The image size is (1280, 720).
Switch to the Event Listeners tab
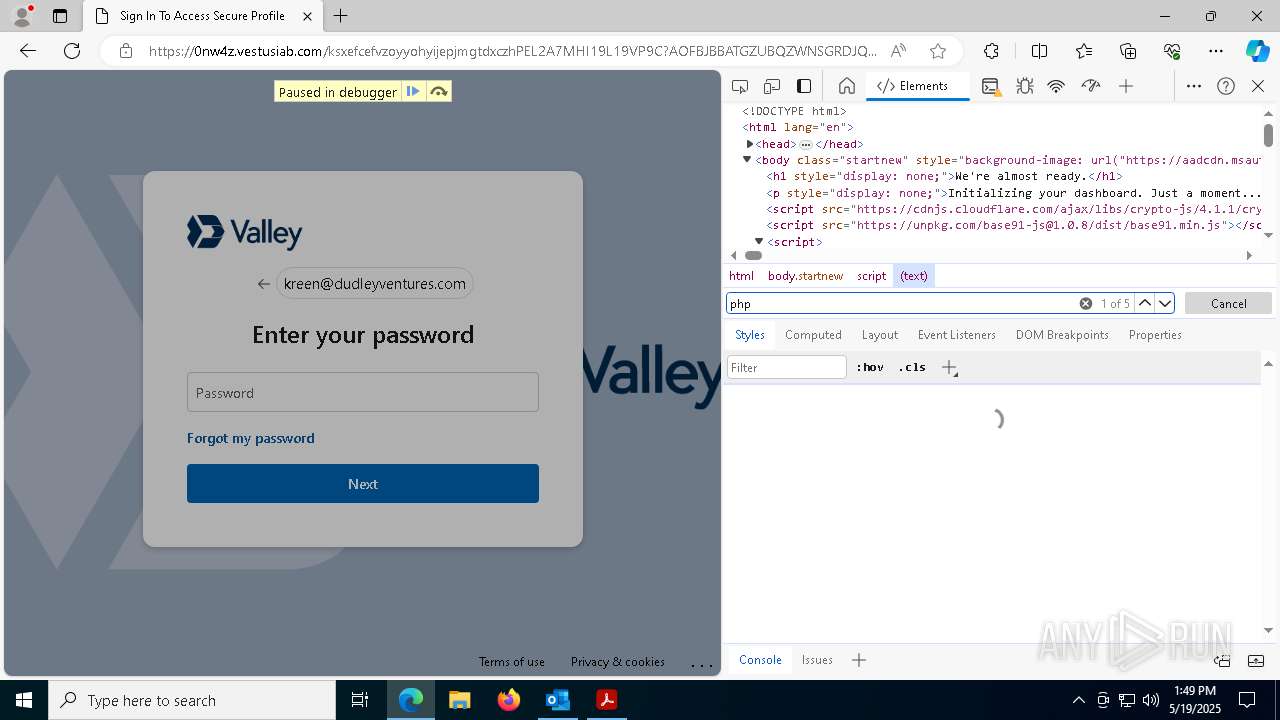click(x=957, y=335)
